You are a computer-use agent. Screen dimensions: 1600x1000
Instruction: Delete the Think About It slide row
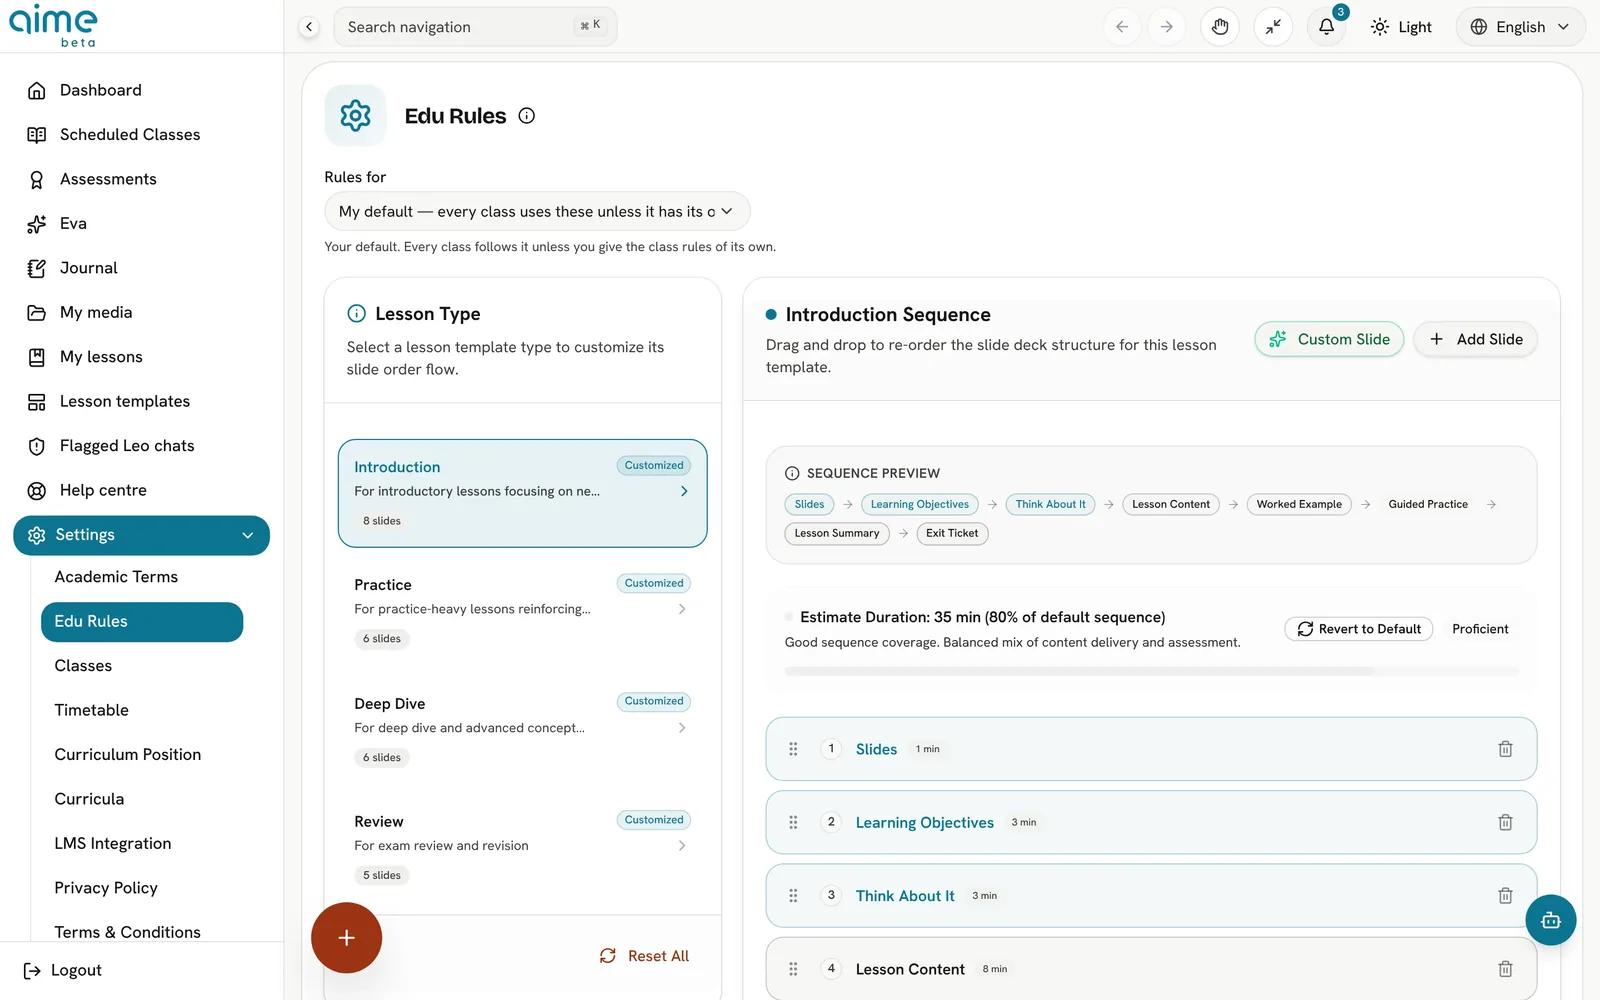click(x=1505, y=896)
